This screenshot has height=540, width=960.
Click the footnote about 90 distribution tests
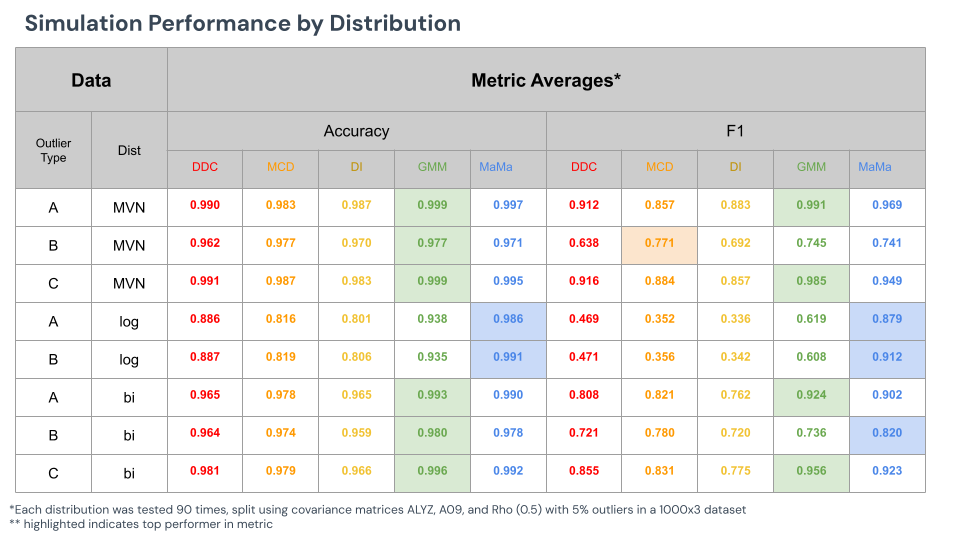(378, 510)
